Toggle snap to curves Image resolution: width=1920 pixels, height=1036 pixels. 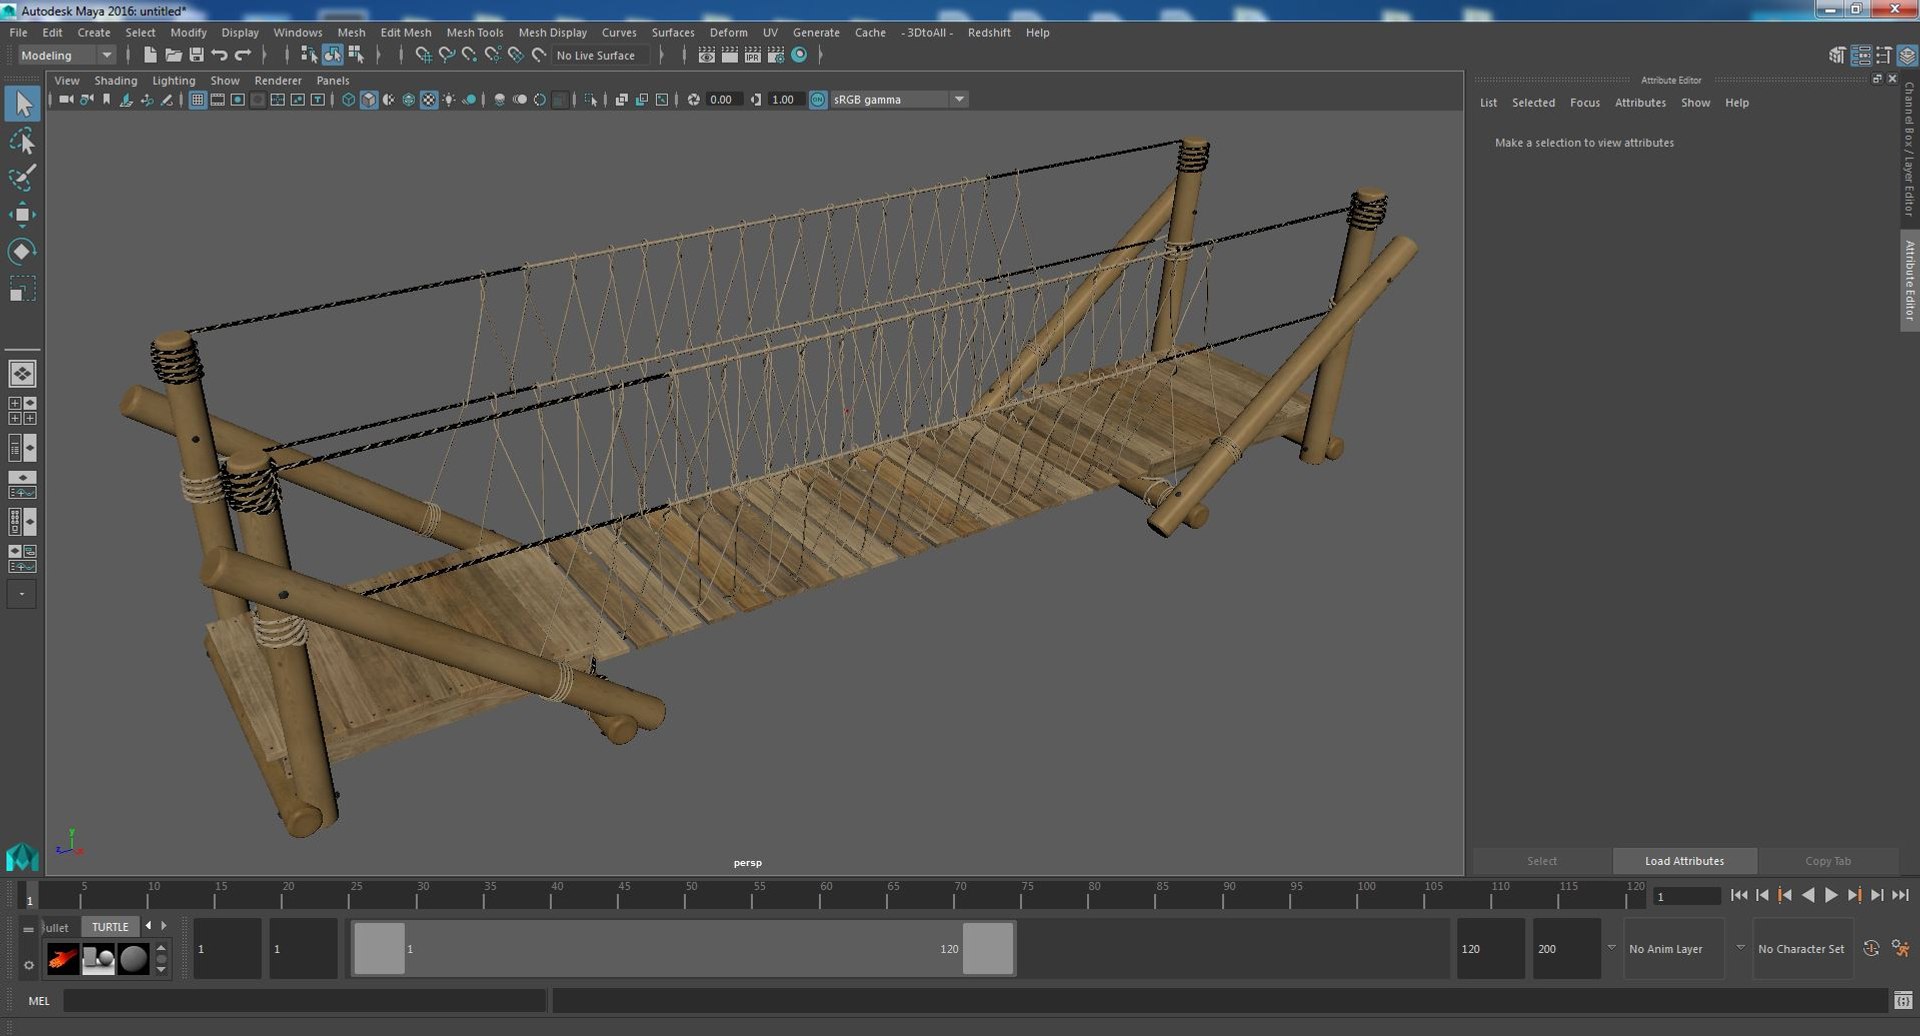click(x=447, y=55)
